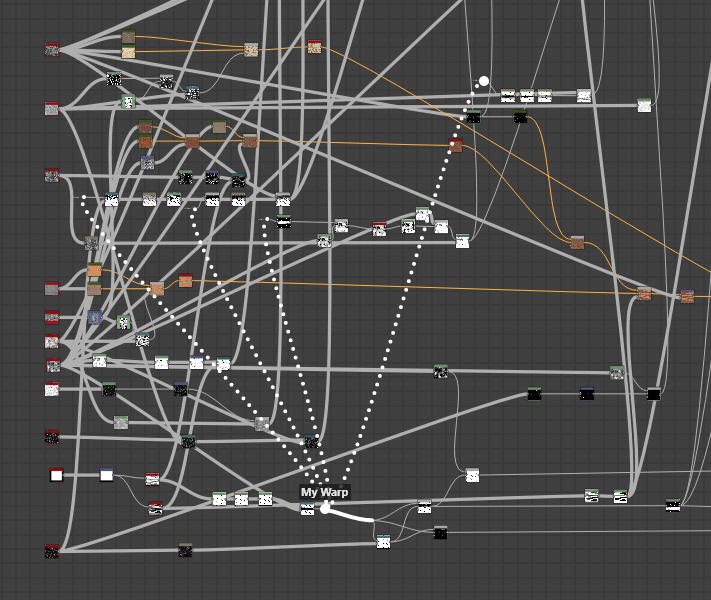Screen dimensions: 711x600
Task: Select the light green node right of the blue node
Action: (x=124, y=322)
